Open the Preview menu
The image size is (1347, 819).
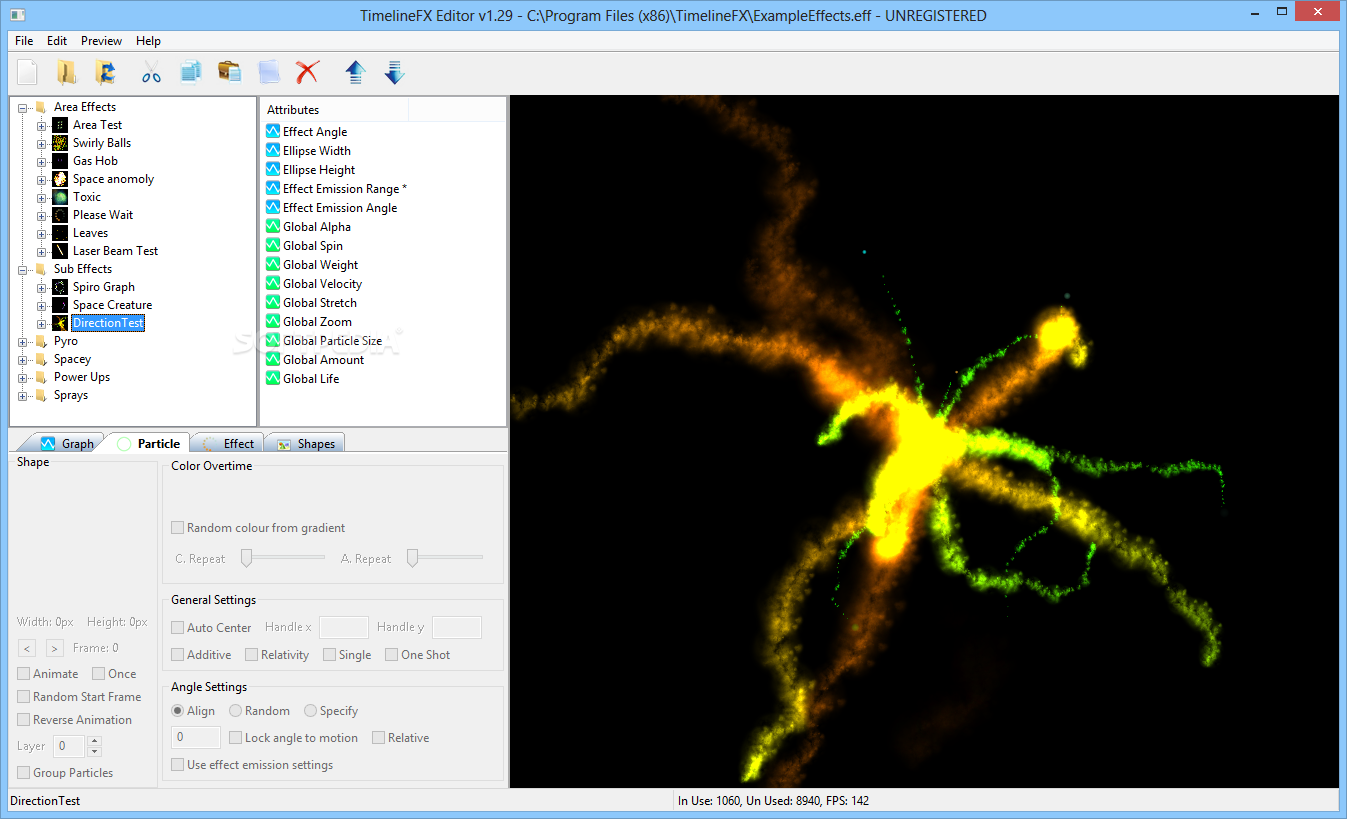tap(101, 41)
